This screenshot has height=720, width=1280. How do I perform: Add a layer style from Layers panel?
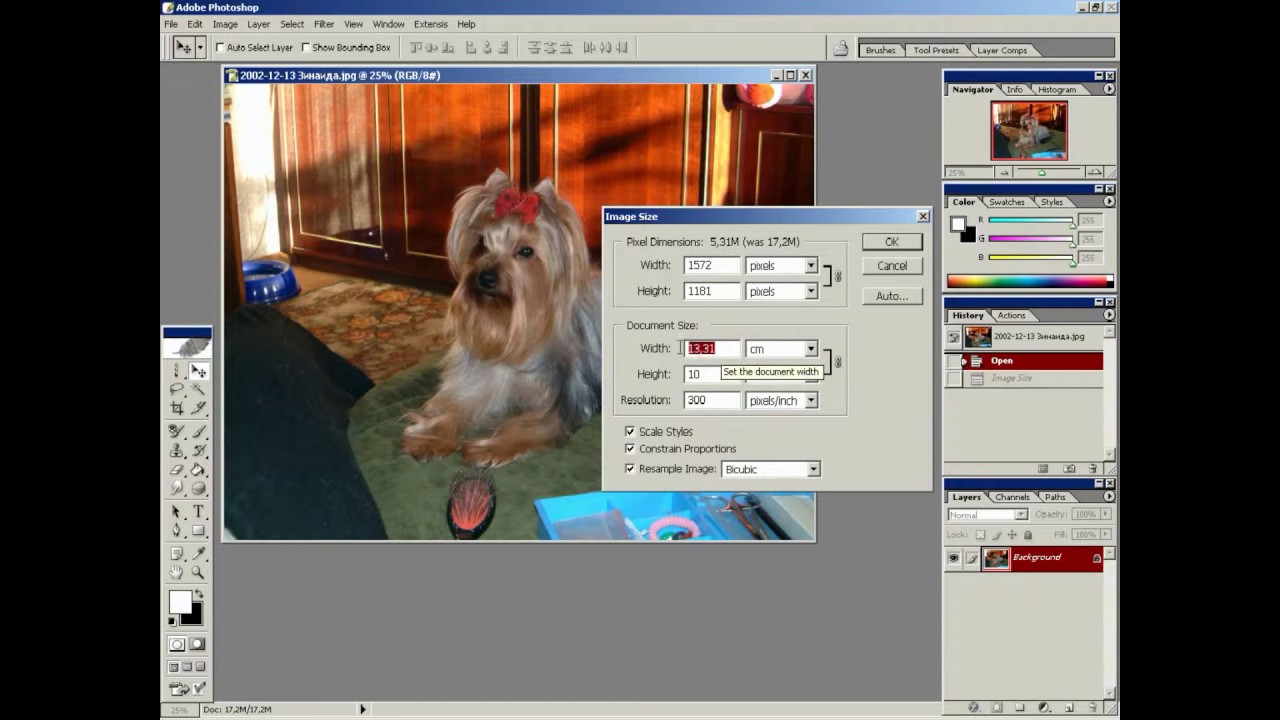974,707
